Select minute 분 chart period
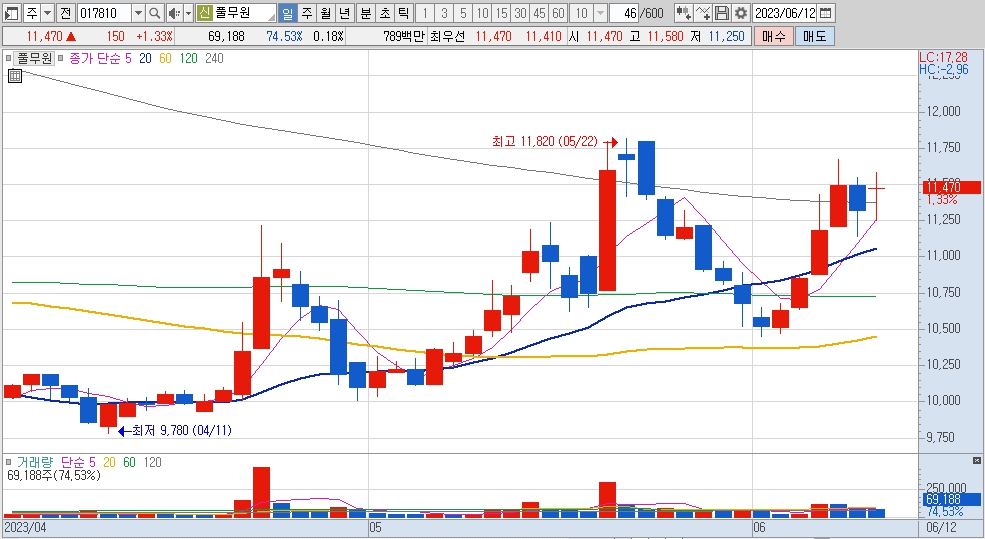Viewport: 985px width, 539px height. point(366,13)
